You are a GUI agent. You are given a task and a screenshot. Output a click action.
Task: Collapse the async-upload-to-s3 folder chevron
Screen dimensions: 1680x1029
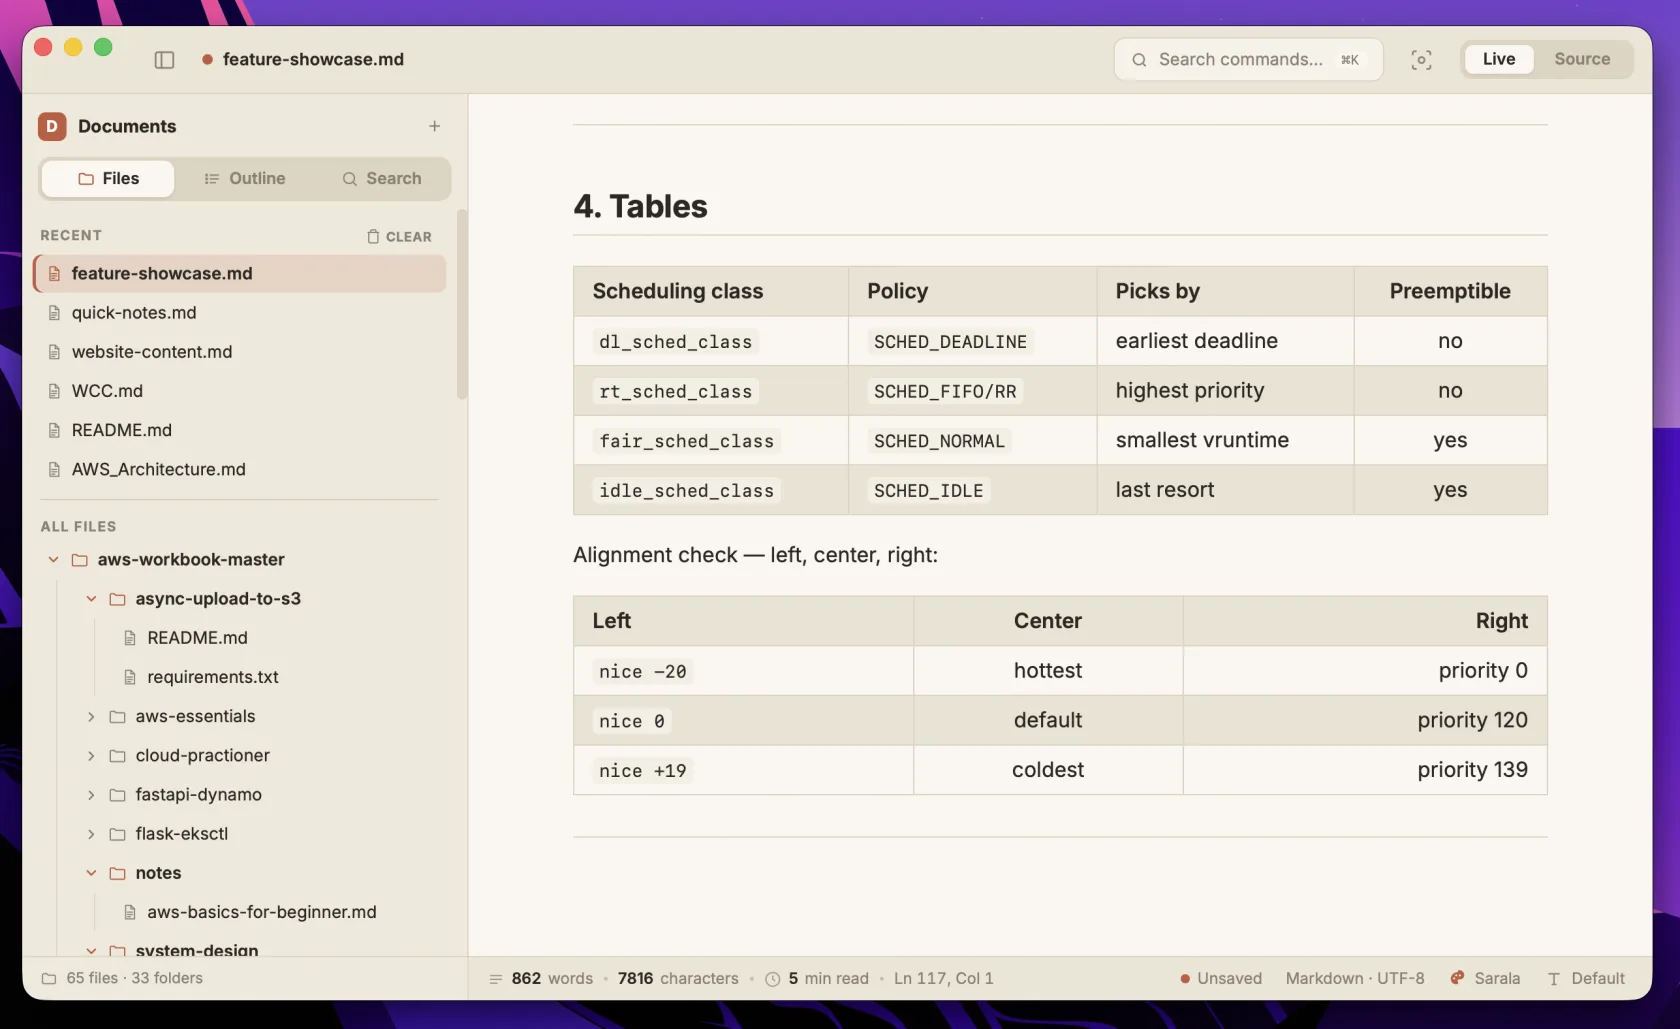click(91, 599)
